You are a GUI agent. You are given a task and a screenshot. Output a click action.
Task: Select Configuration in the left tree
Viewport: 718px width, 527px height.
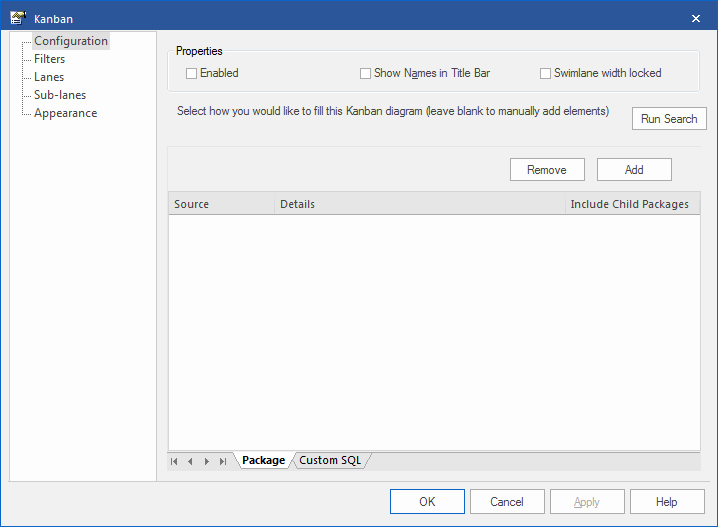point(70,41)
